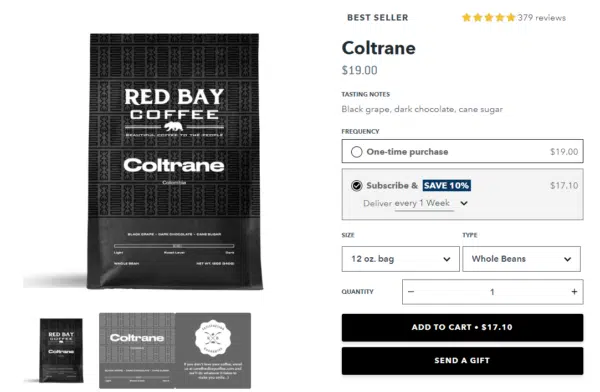
Task: Click the Whole Beans chevron arrow
Action: click(x=567, y=259)
